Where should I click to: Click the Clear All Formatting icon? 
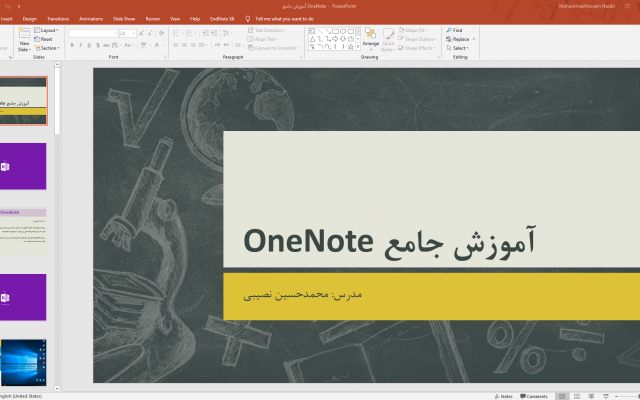[161, 33]
